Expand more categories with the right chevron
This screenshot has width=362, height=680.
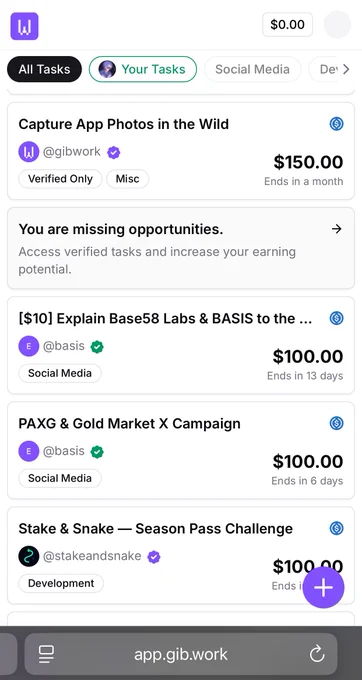[x=346, y=69]
